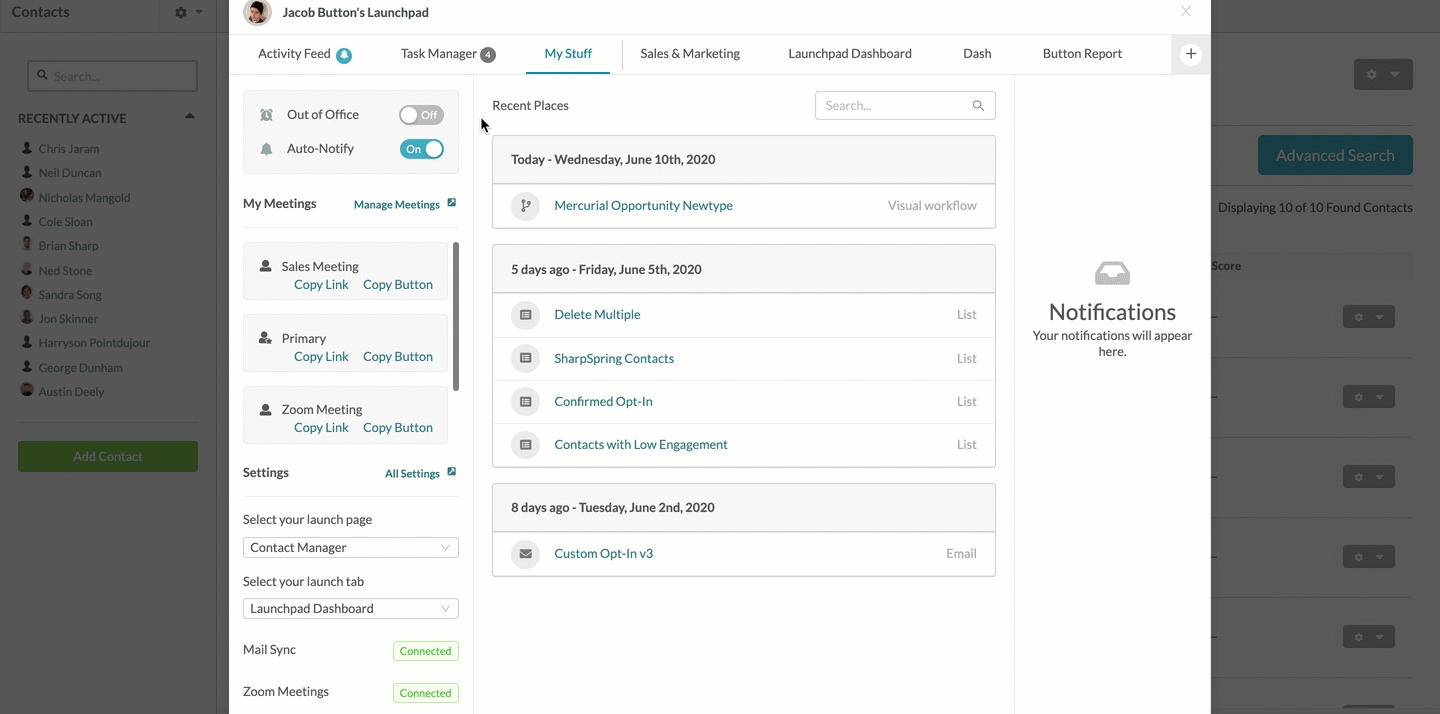Click Copy Link for Primary meeting
Screen dimensions: 1440x714
click(x=321, y=357)
